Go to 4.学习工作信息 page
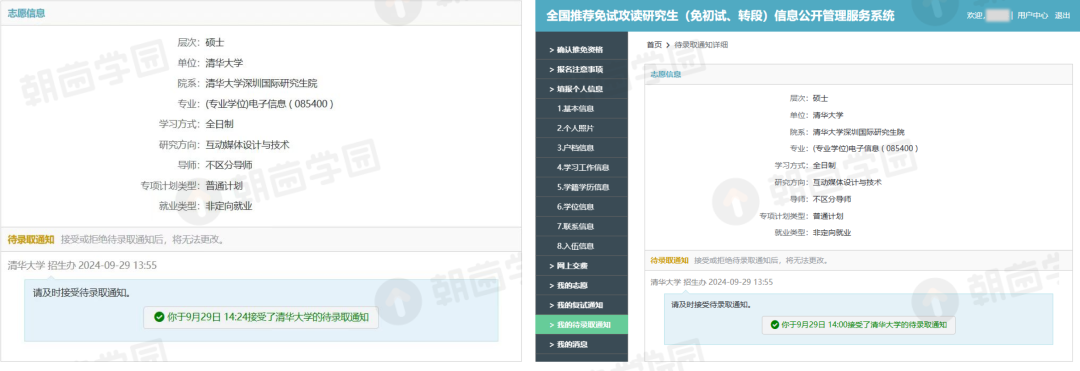The image size is (1080, 371). (x=581, y=167)
